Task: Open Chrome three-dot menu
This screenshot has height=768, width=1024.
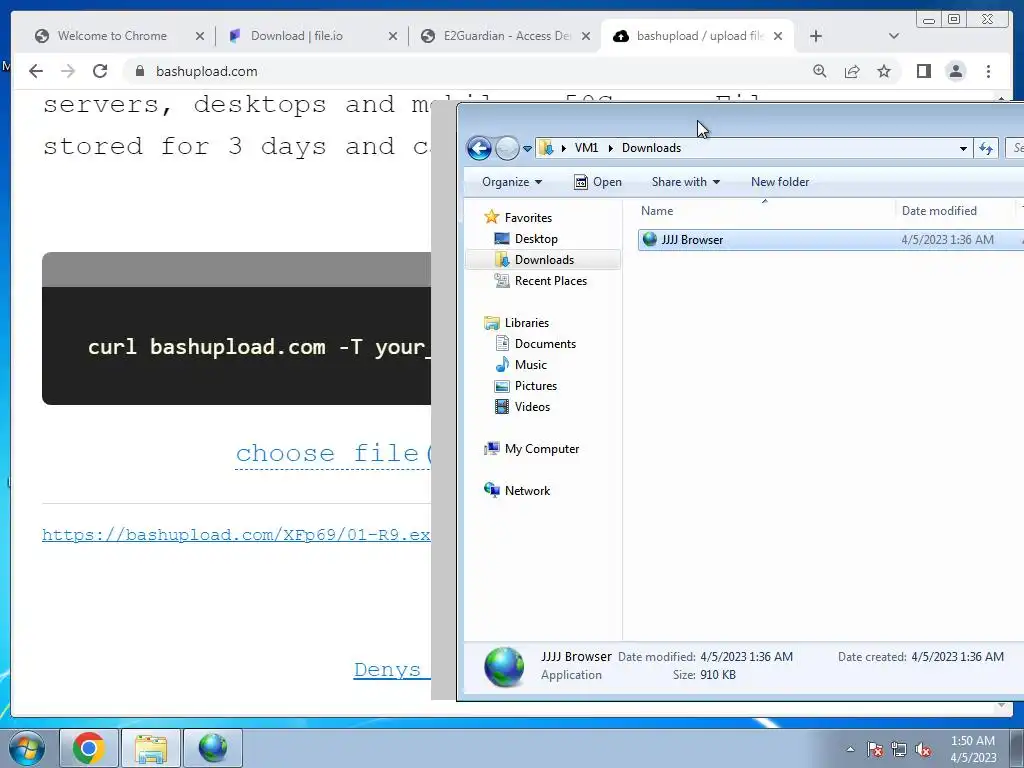Action: [988, 71]
